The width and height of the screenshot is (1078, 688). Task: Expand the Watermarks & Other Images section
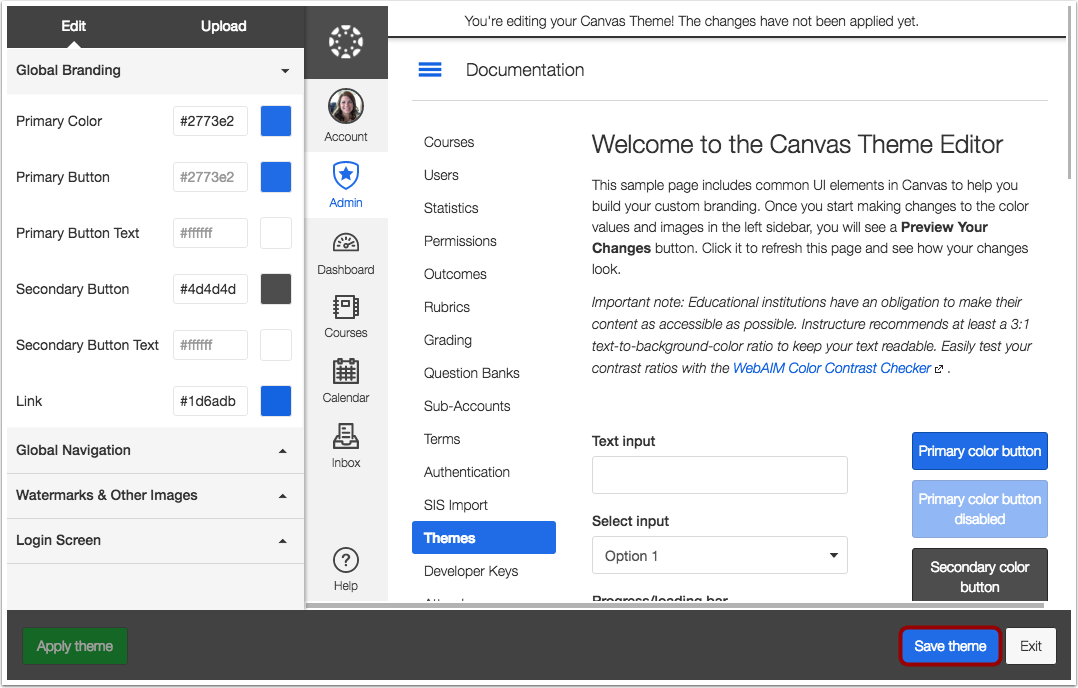[155, 496]
